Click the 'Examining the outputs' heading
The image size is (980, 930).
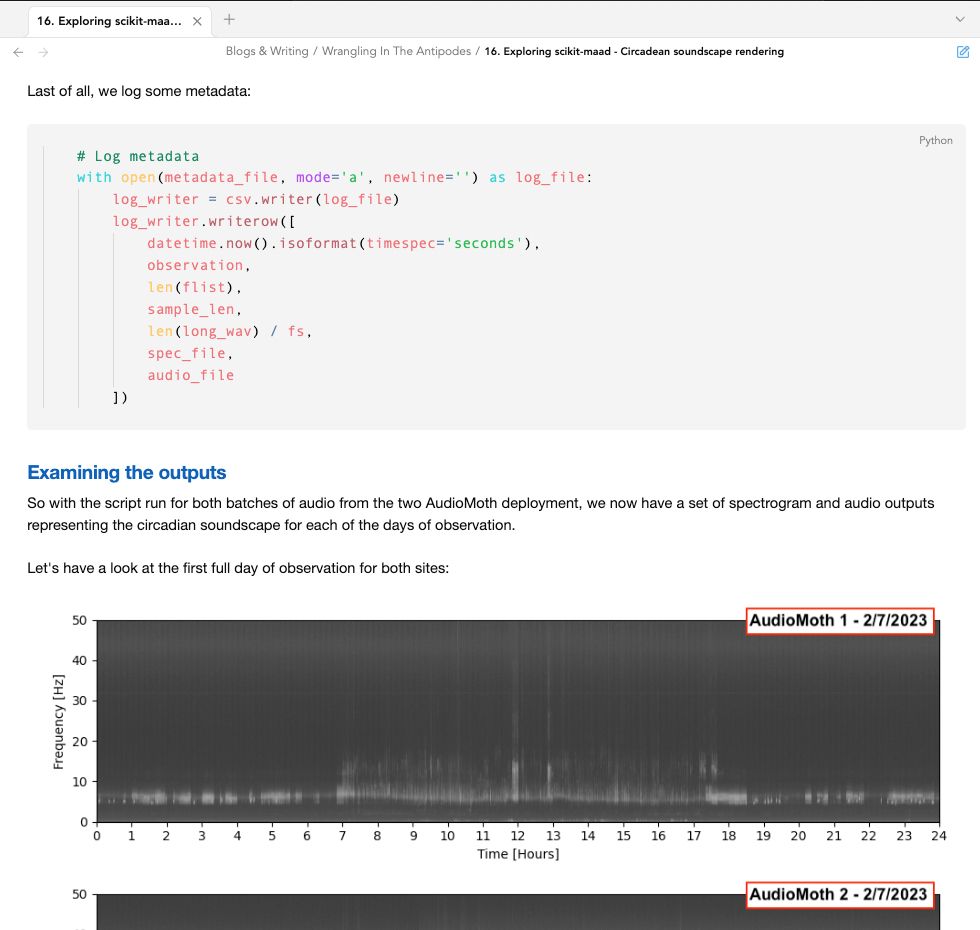tap(127, 472)
